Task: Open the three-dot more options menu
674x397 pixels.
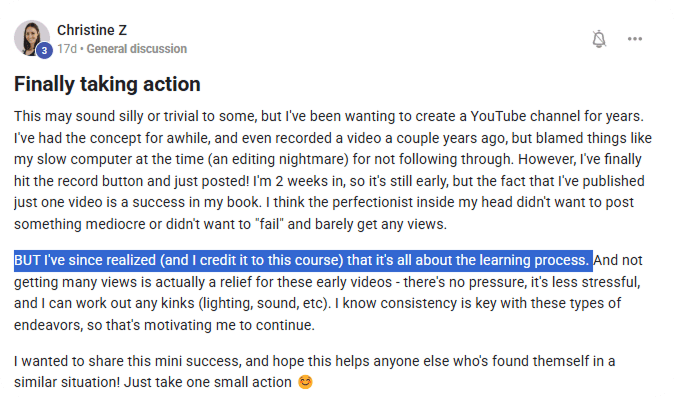Action: click(x=634, y=39)
